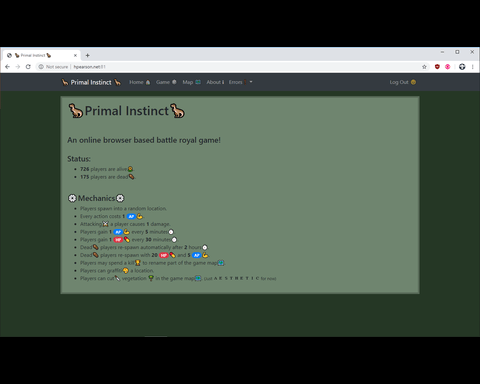Screen dimensions: 480x384
Task: Click the trophy emoji after 'spend a kill'
Action: pos(138,263)
